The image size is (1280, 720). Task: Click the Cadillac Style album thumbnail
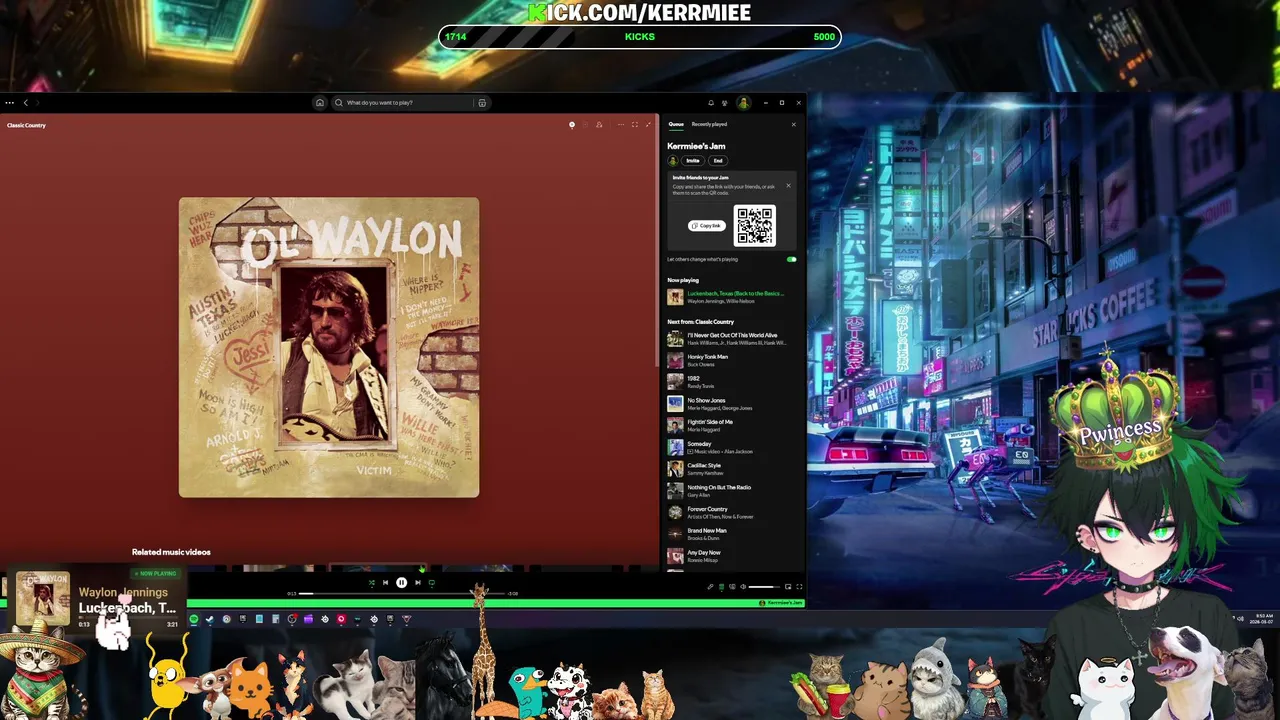click(676, 469)
